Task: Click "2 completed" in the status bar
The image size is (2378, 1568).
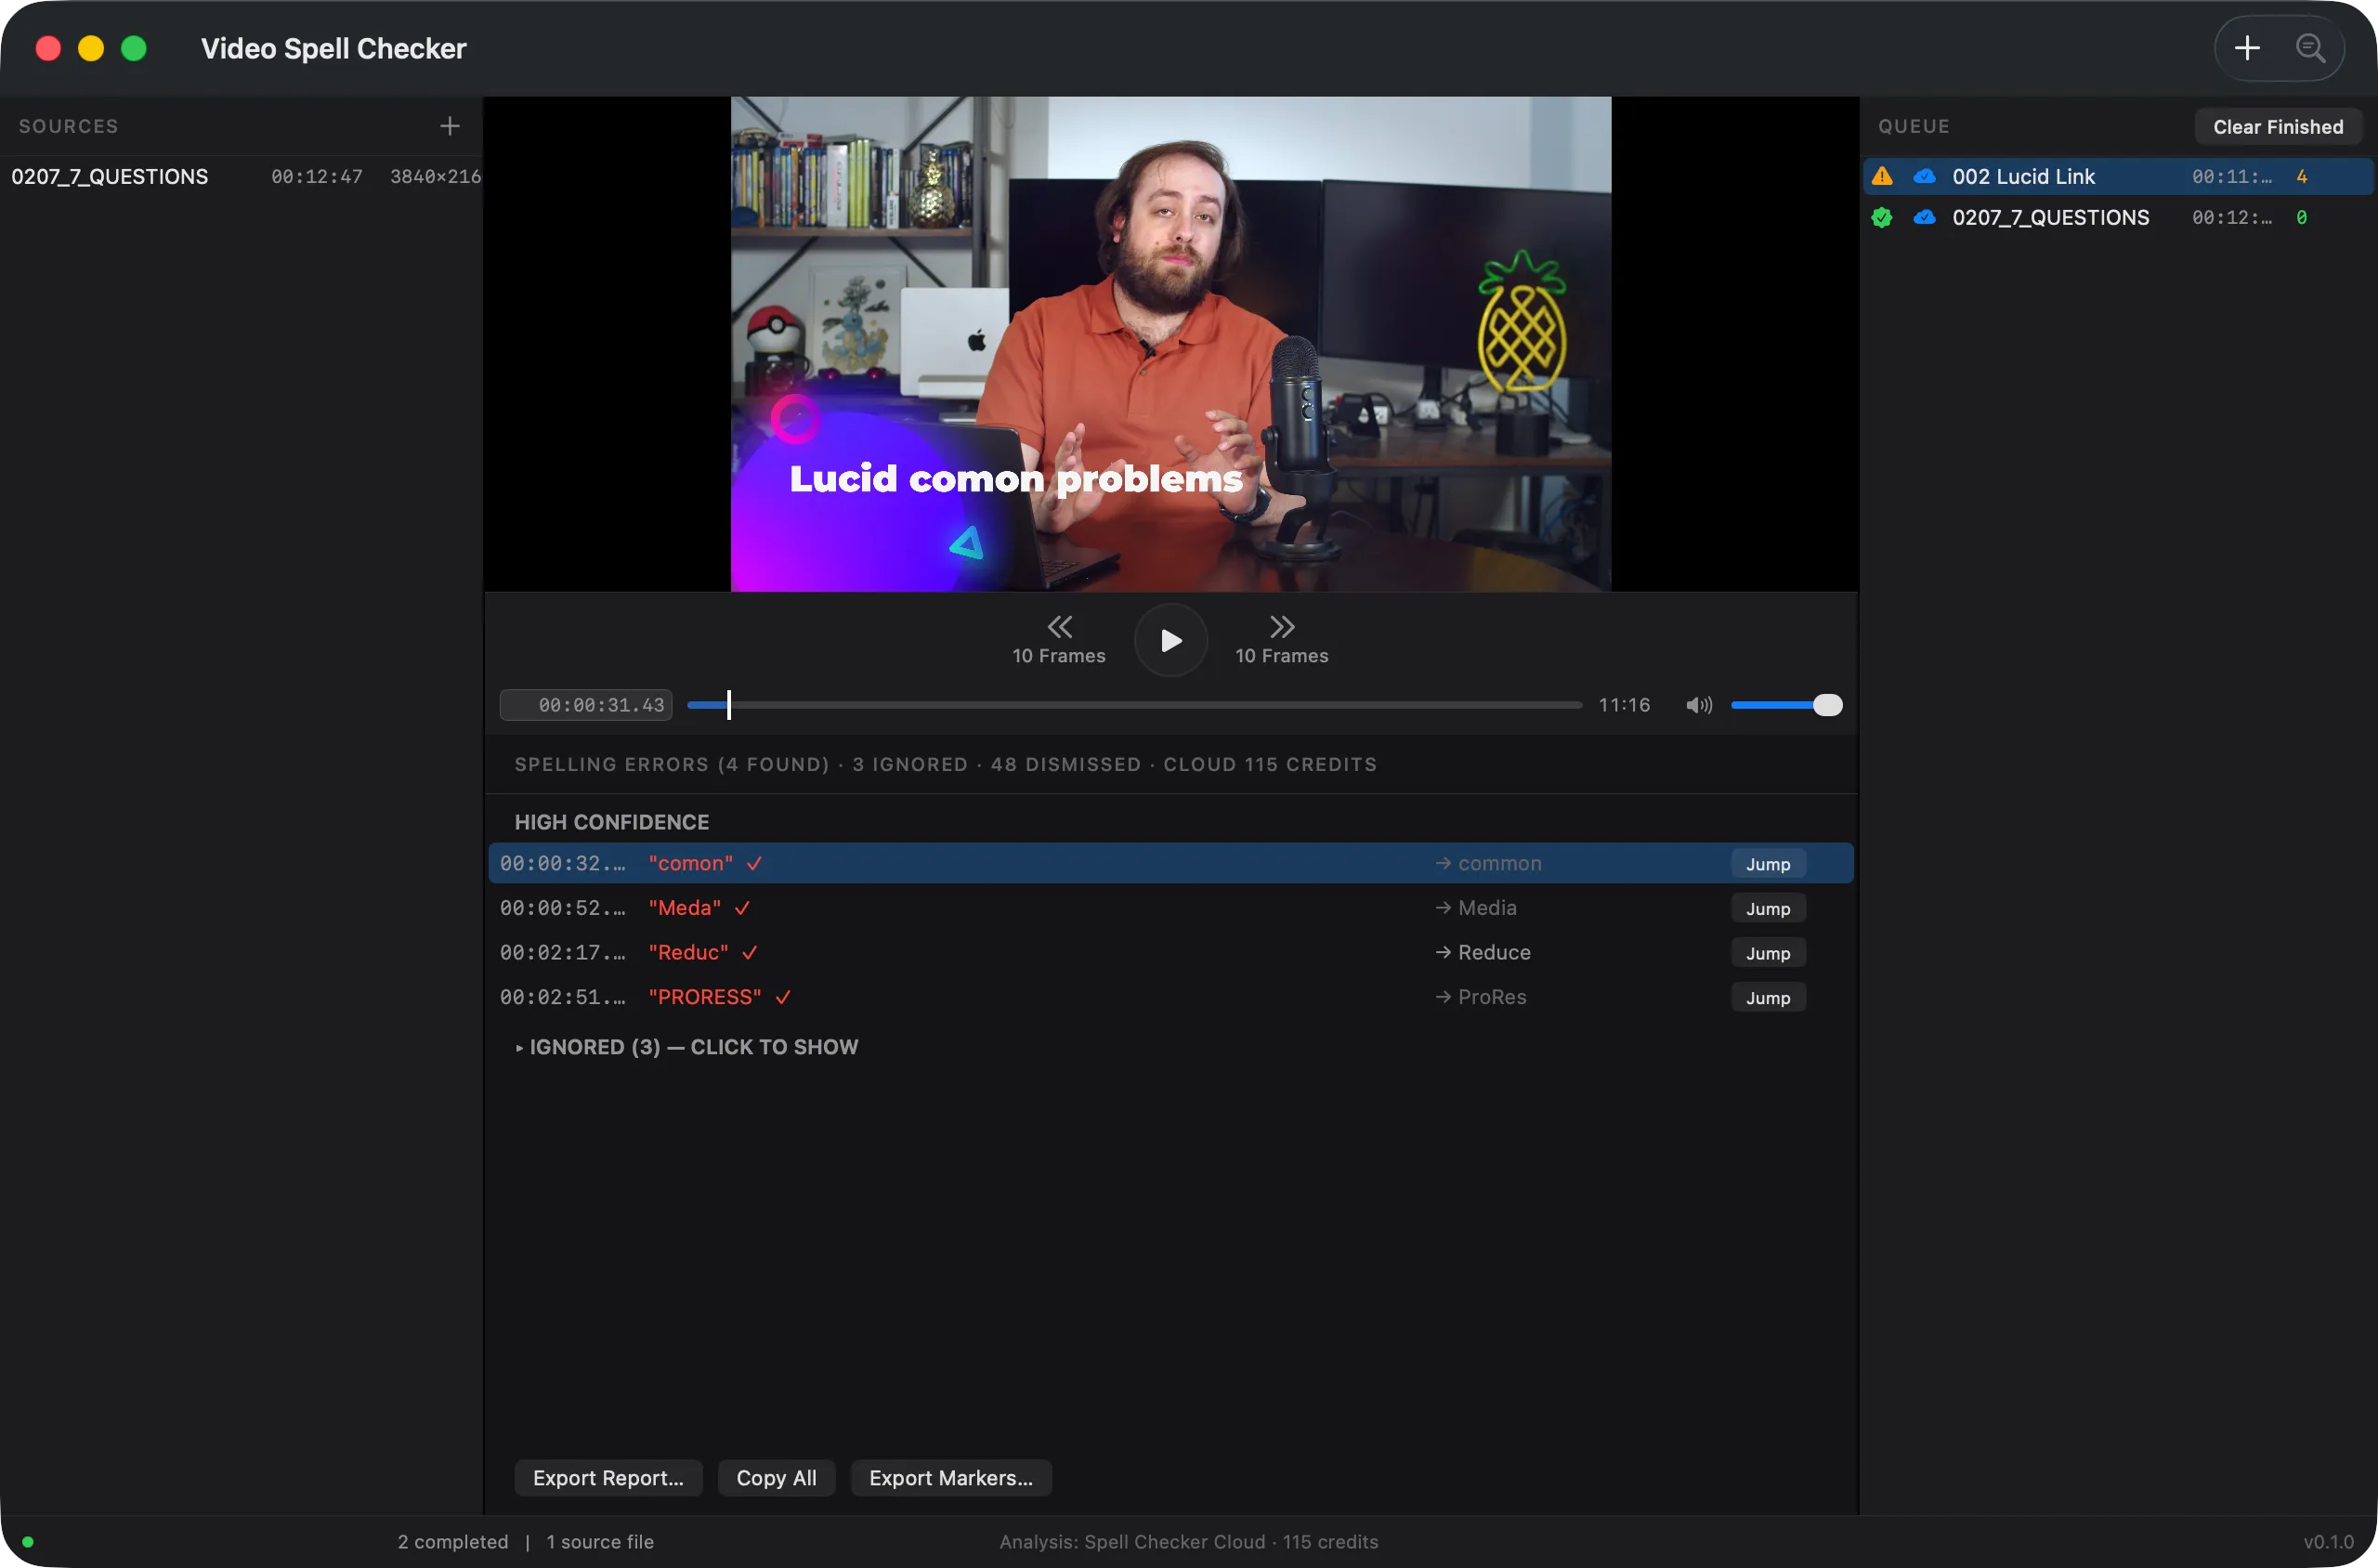Action: point(453,1542)
